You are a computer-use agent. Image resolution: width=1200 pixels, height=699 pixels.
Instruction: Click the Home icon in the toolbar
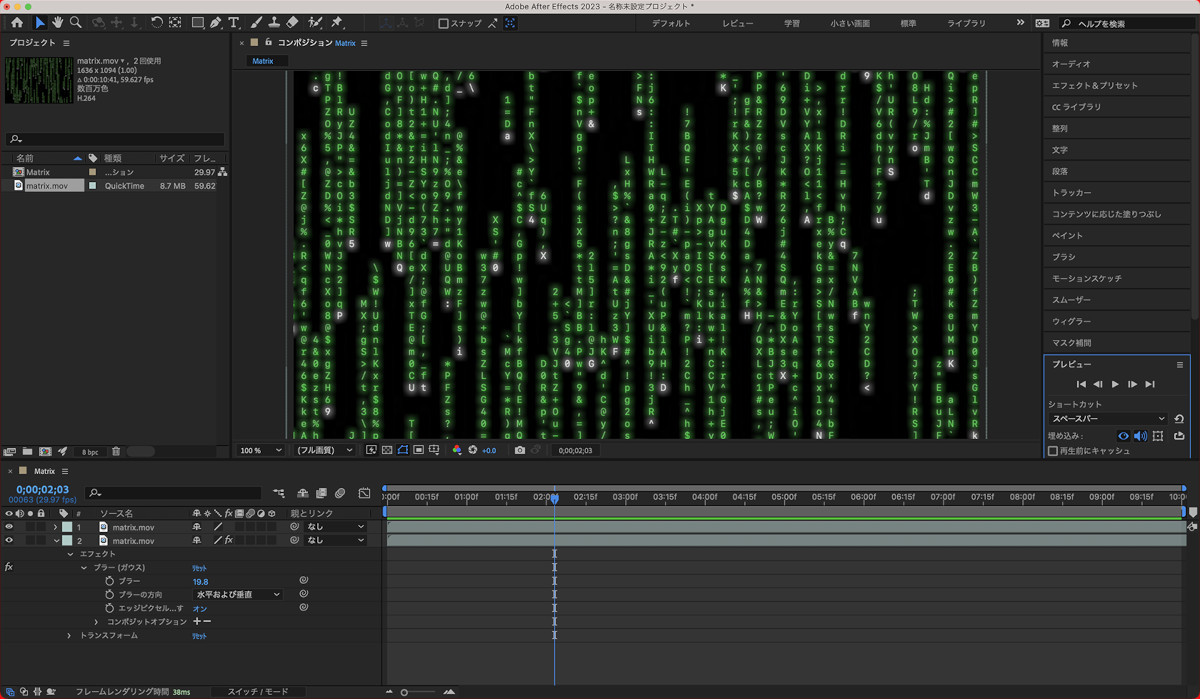click(x=17, y=22)
